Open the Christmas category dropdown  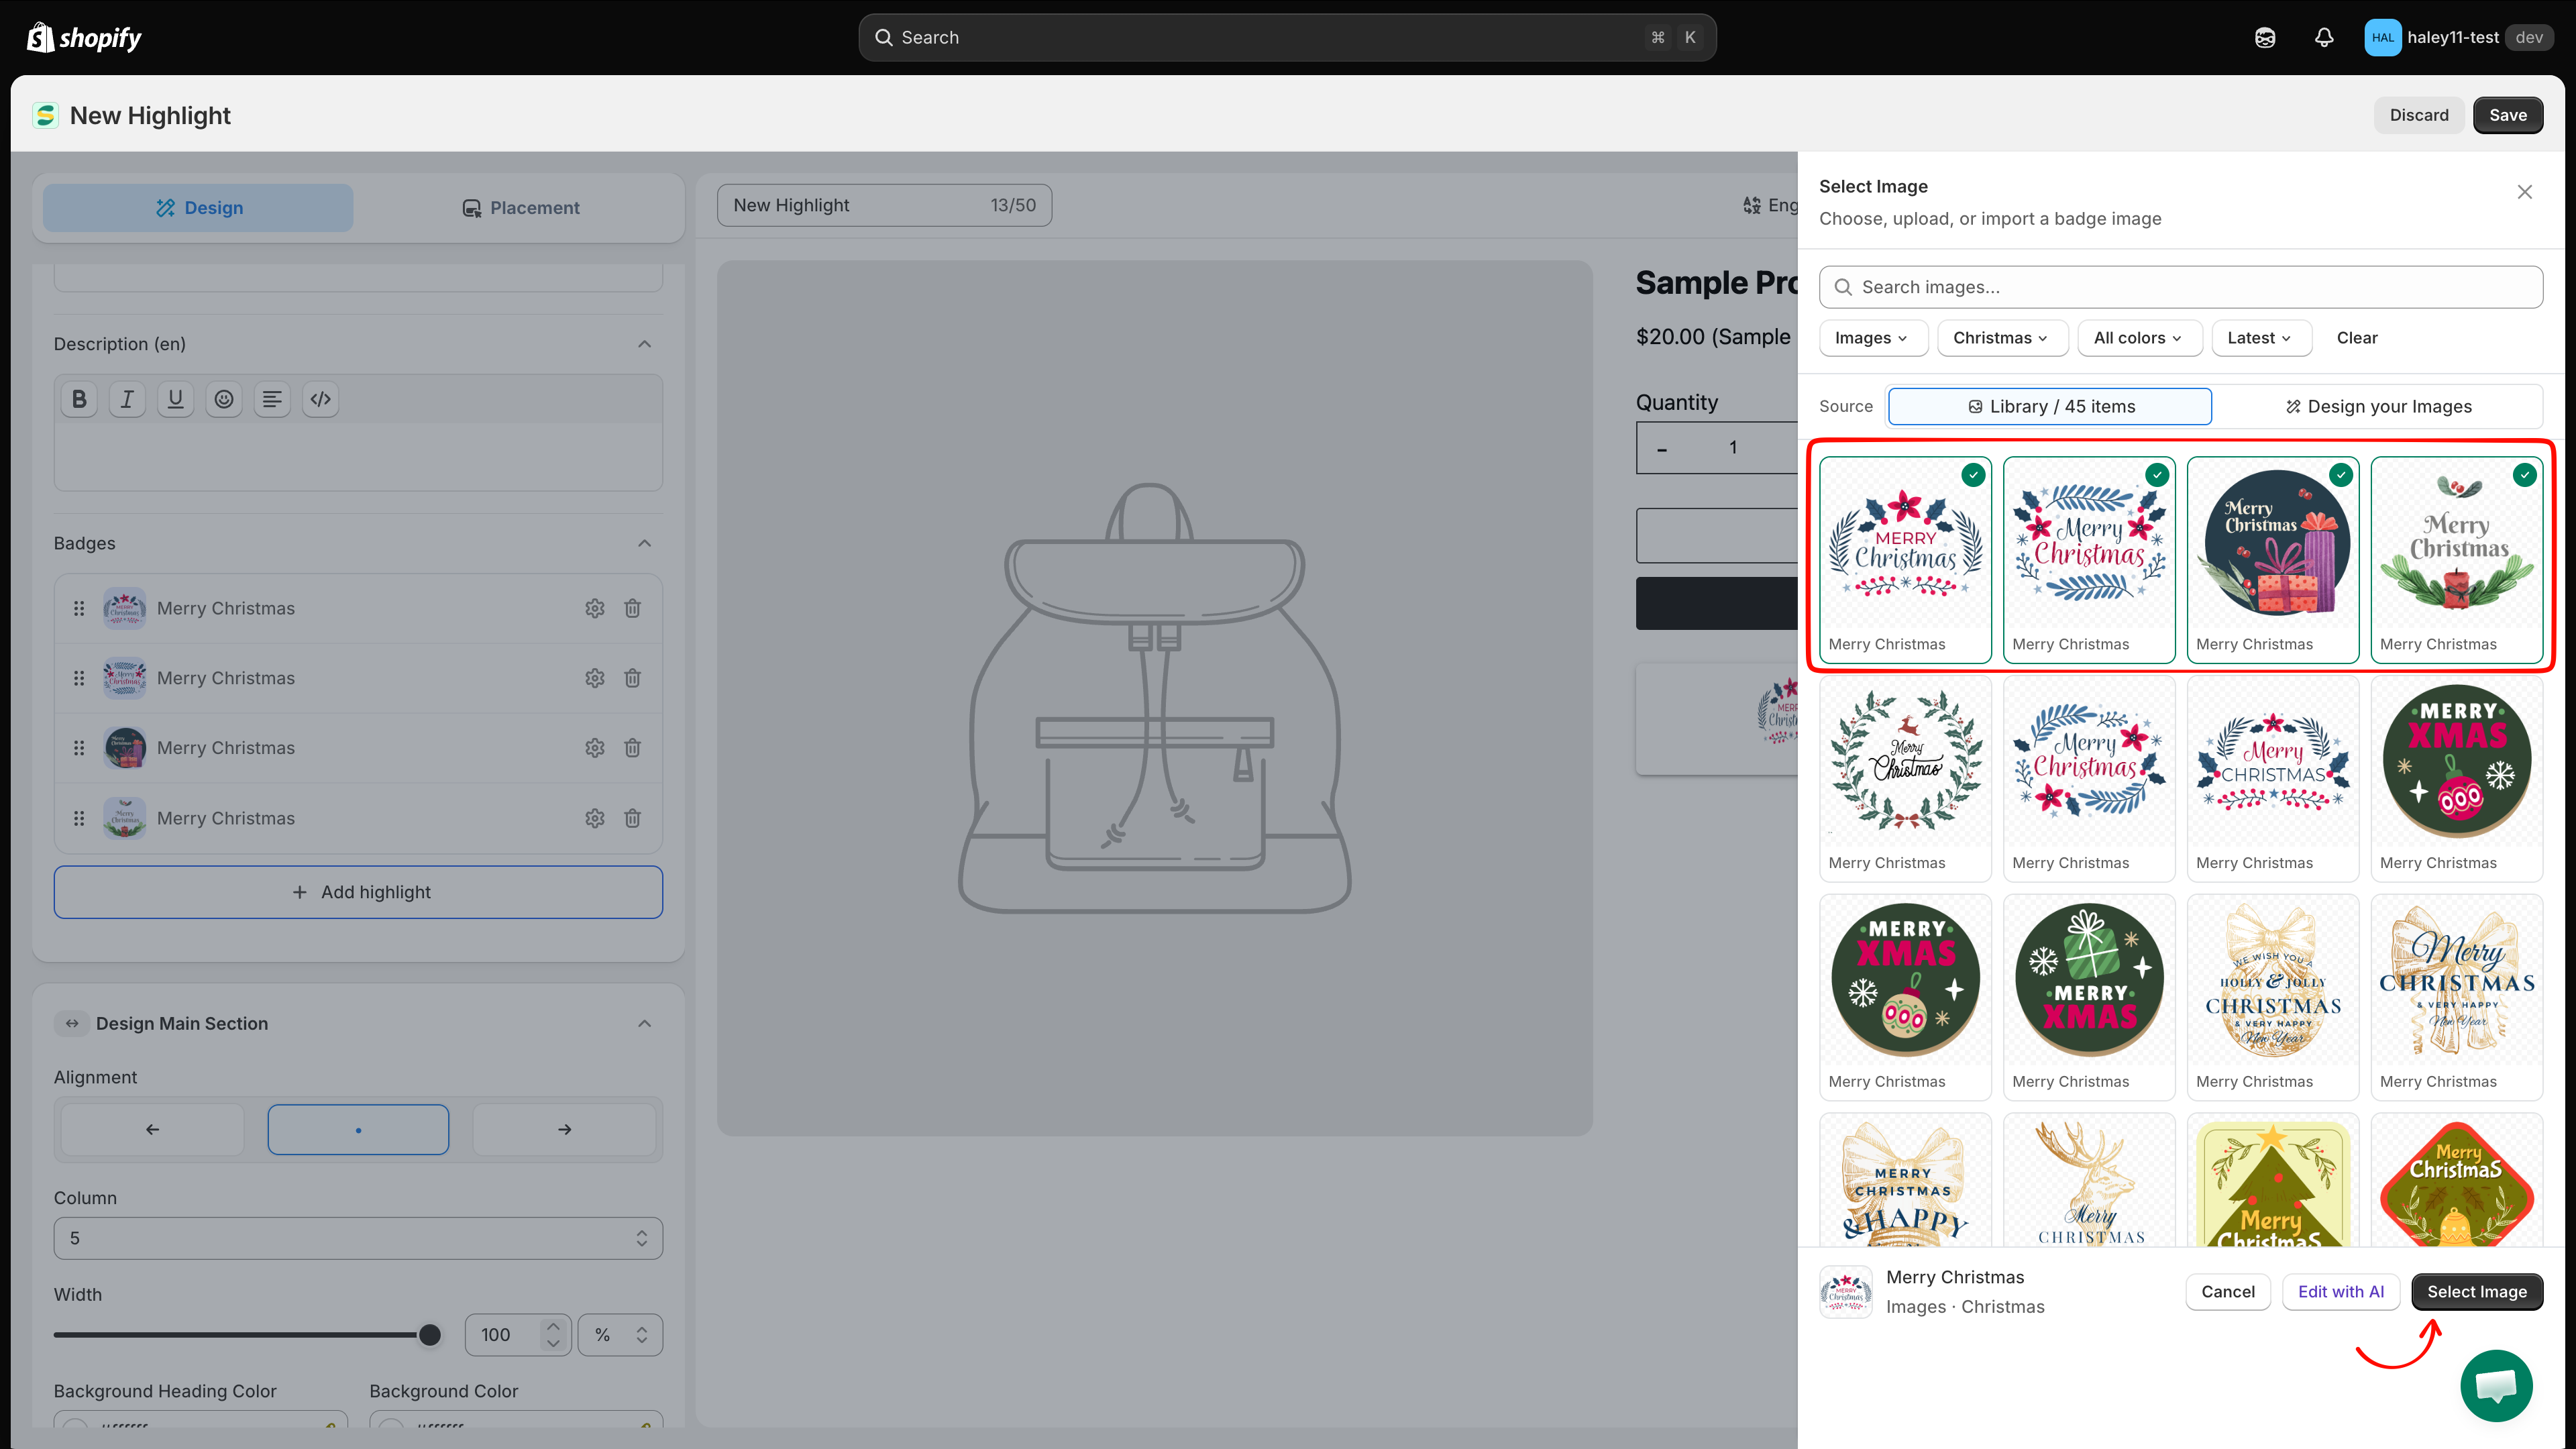coord(2001,338)
